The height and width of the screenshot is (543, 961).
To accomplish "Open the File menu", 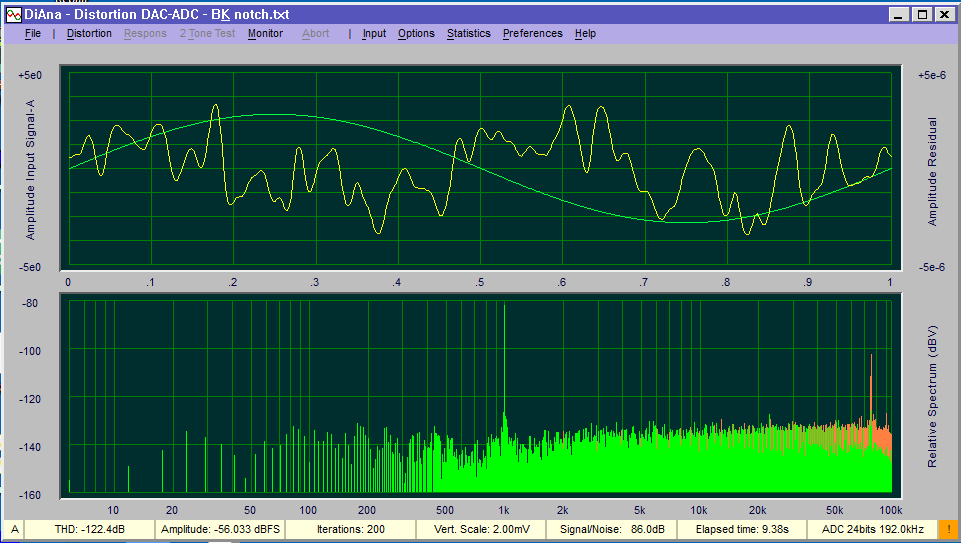I will (32, 34).
